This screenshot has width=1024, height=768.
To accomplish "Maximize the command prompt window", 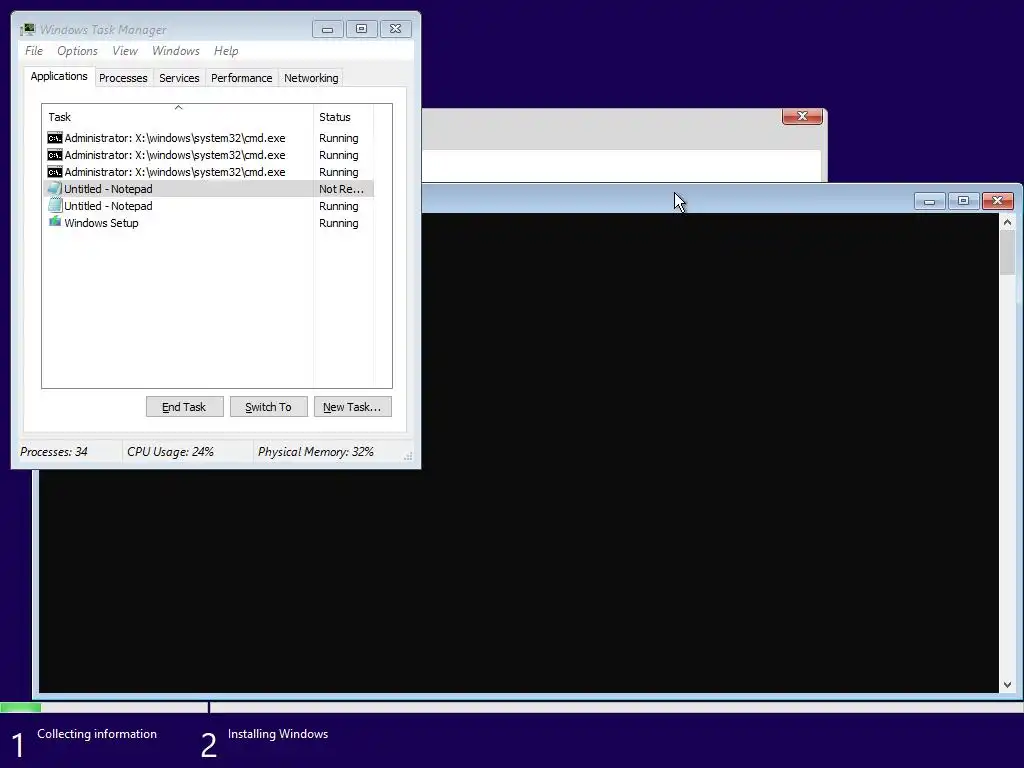I will (963, 201).
